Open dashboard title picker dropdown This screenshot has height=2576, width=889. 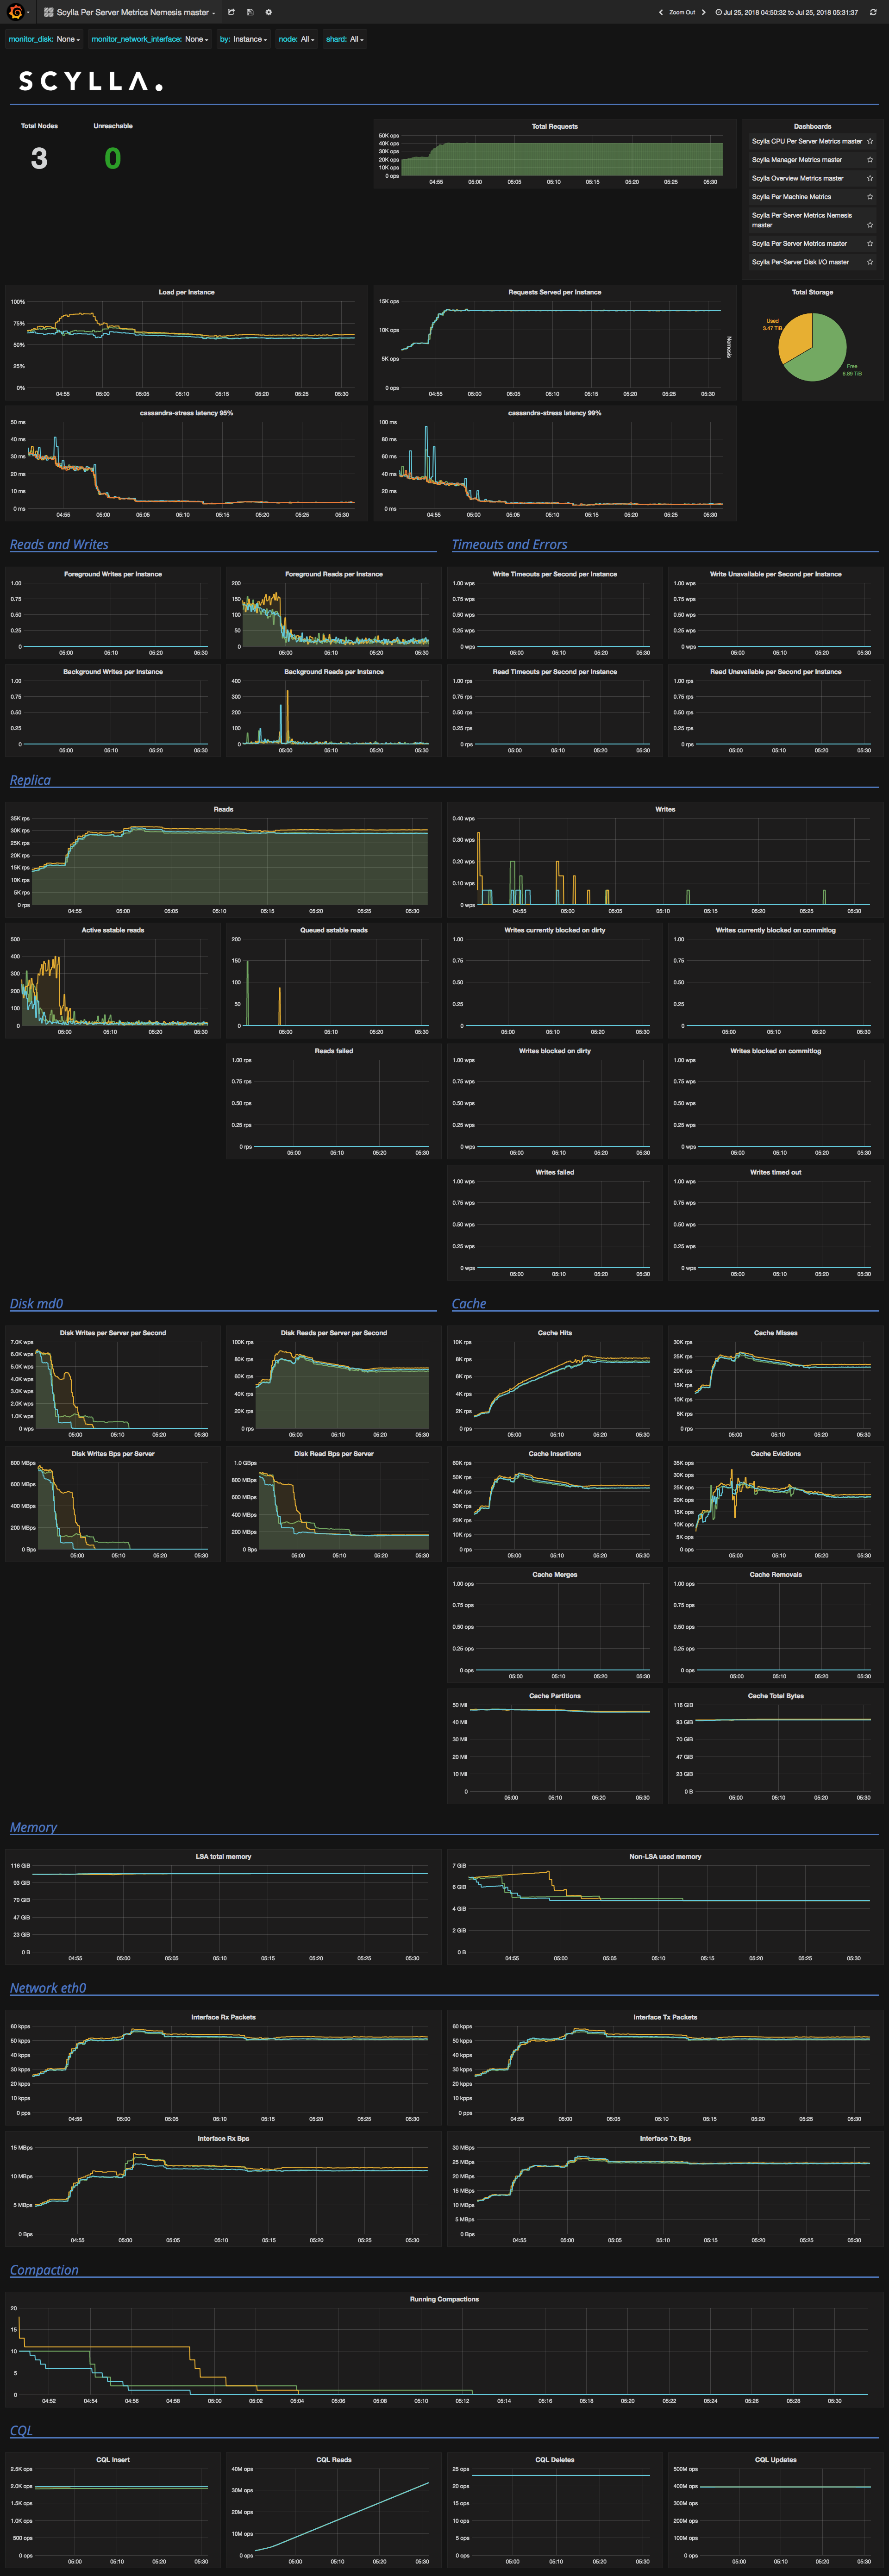click(x=136, y=12)
